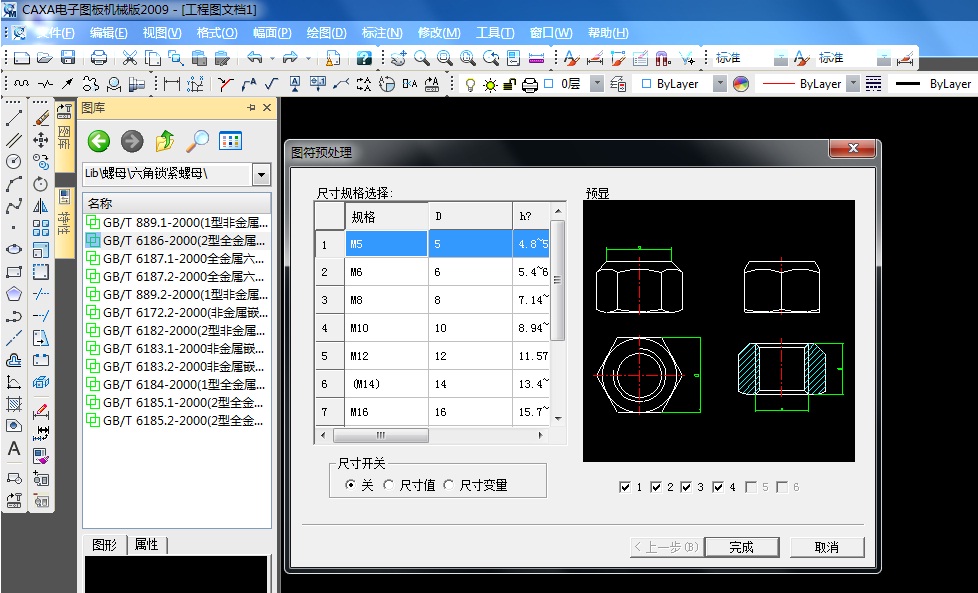Open the 工具(T) menu
Viewport: 978px width, 593px height.
click(495, 32)
